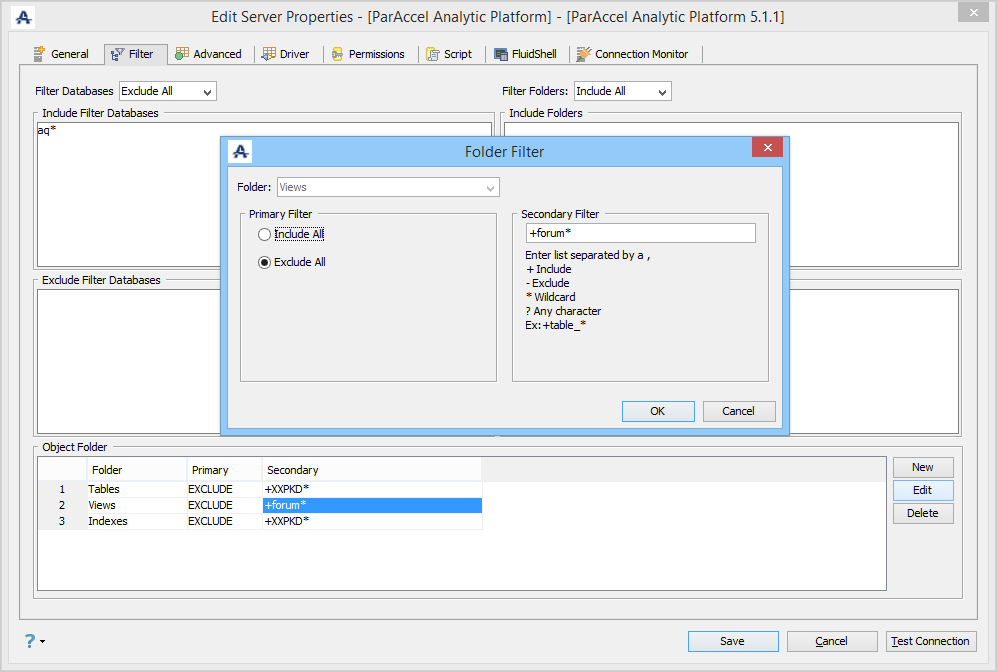Click the +forum* secondary cell
The image size is (997, 672).
[x=372, y=505]
